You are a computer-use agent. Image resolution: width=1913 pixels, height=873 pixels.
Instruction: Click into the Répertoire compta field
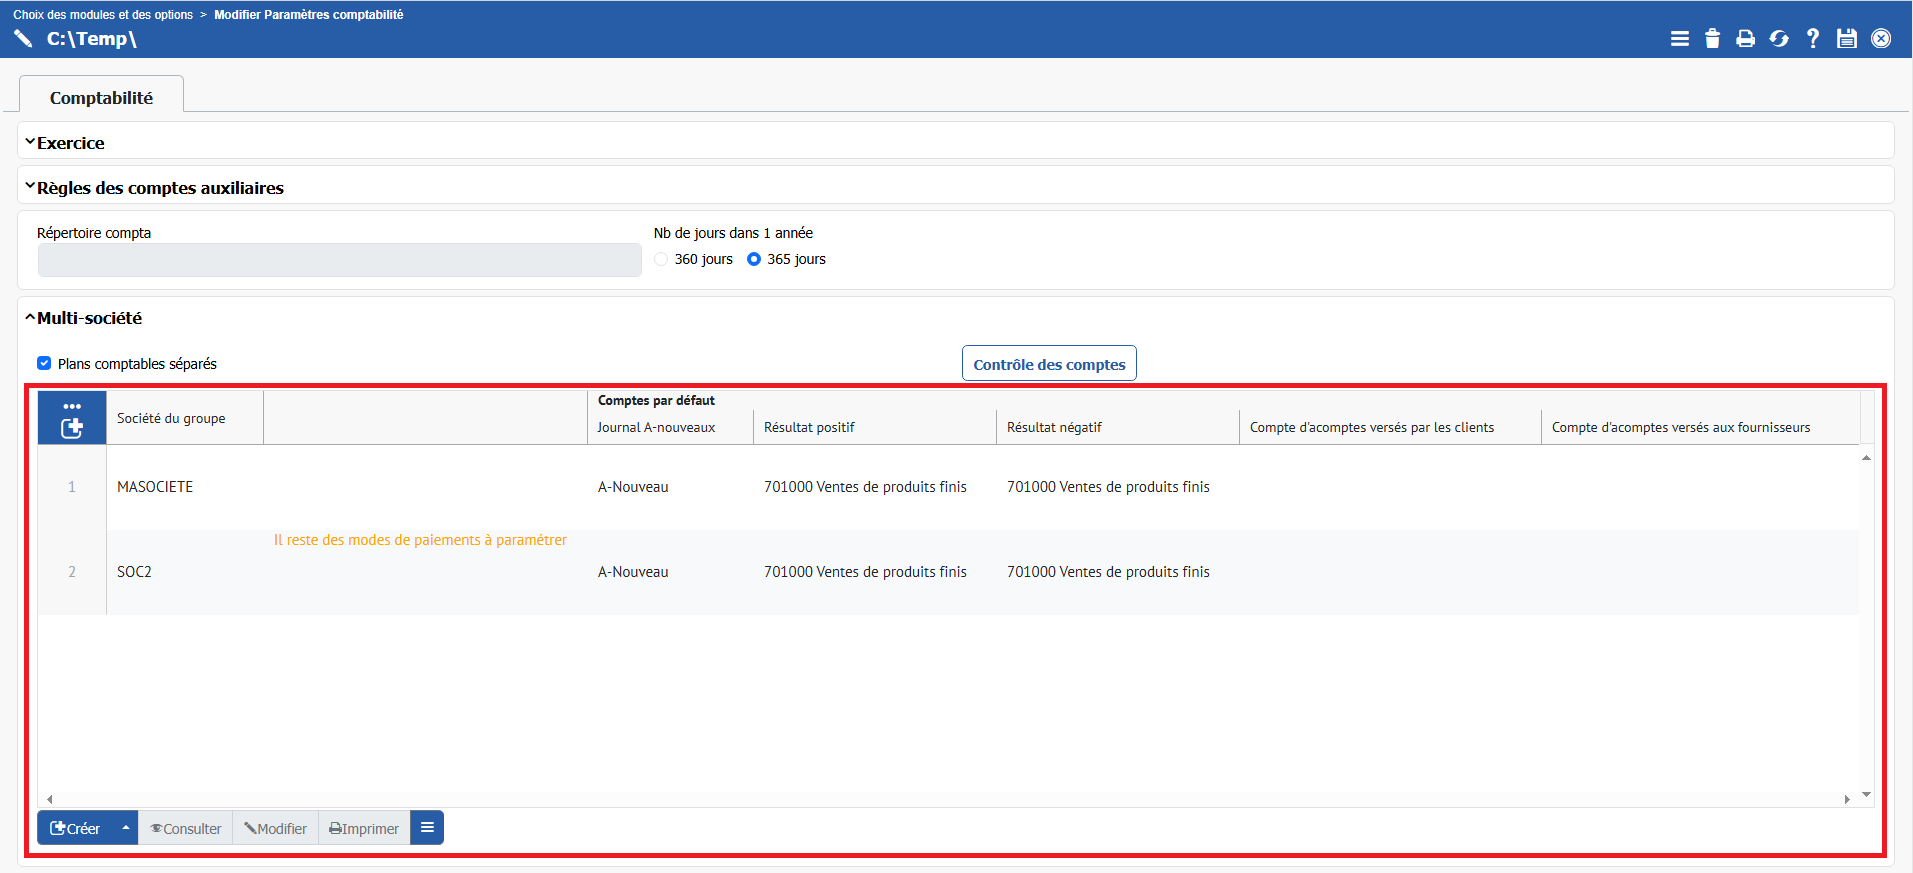(x=339, y=260)
